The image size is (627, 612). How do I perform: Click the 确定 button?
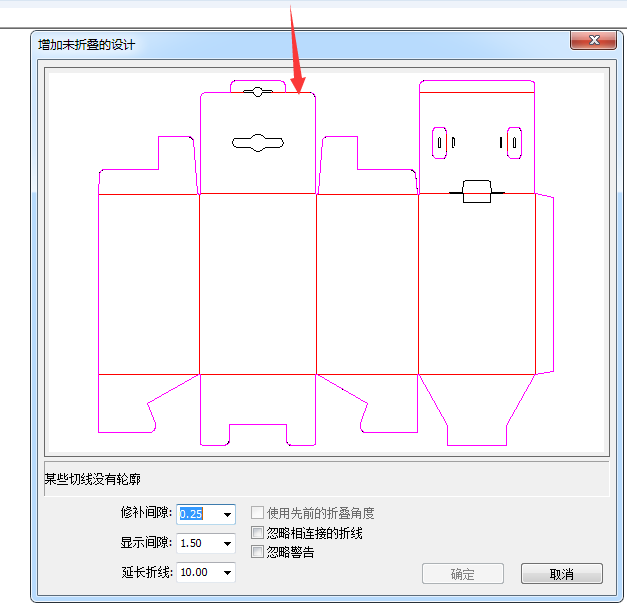point(463,574)
